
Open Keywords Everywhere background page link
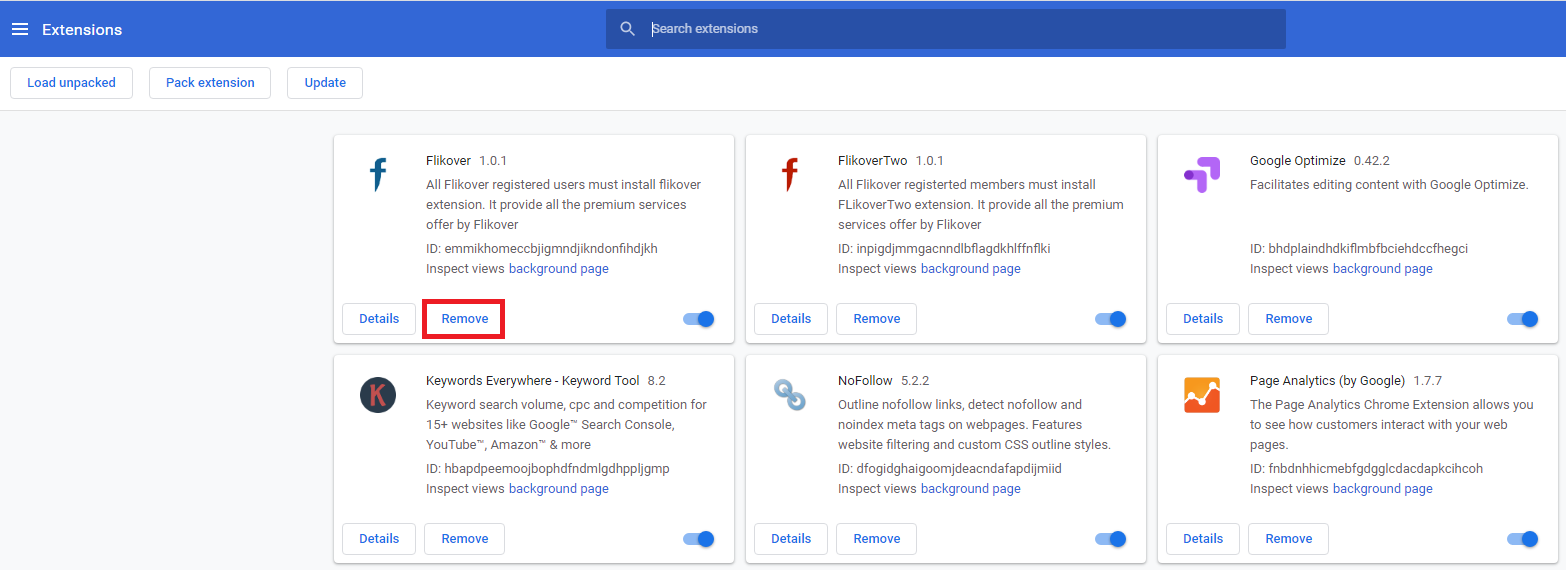pyautogui.click(x=559, y=489)
